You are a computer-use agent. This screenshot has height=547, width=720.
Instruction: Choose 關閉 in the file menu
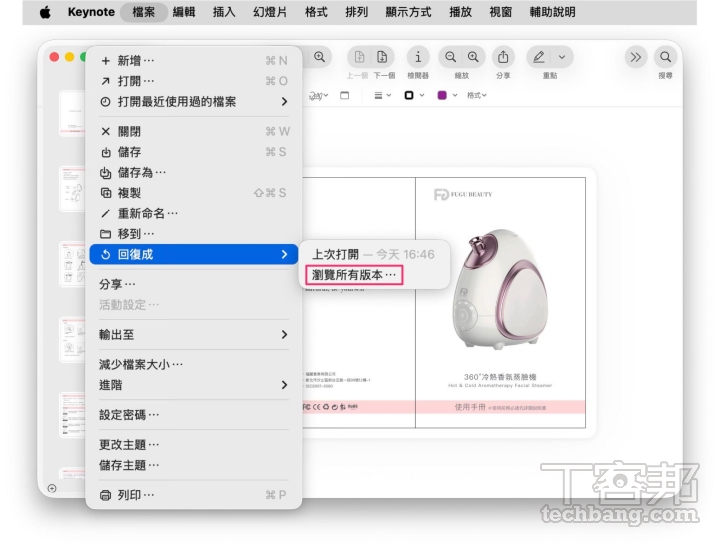tap(193, 132)
